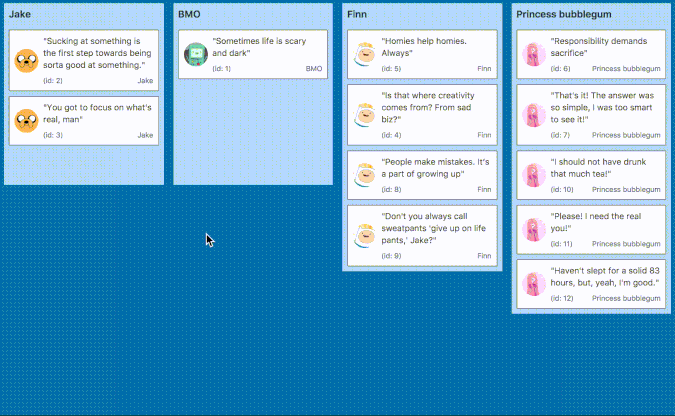Image resolution: width=675 pixels, height=416 pixels.
Task: Click quote text 'Sucking at something is the first step'
Action: [x=97, y=53]
